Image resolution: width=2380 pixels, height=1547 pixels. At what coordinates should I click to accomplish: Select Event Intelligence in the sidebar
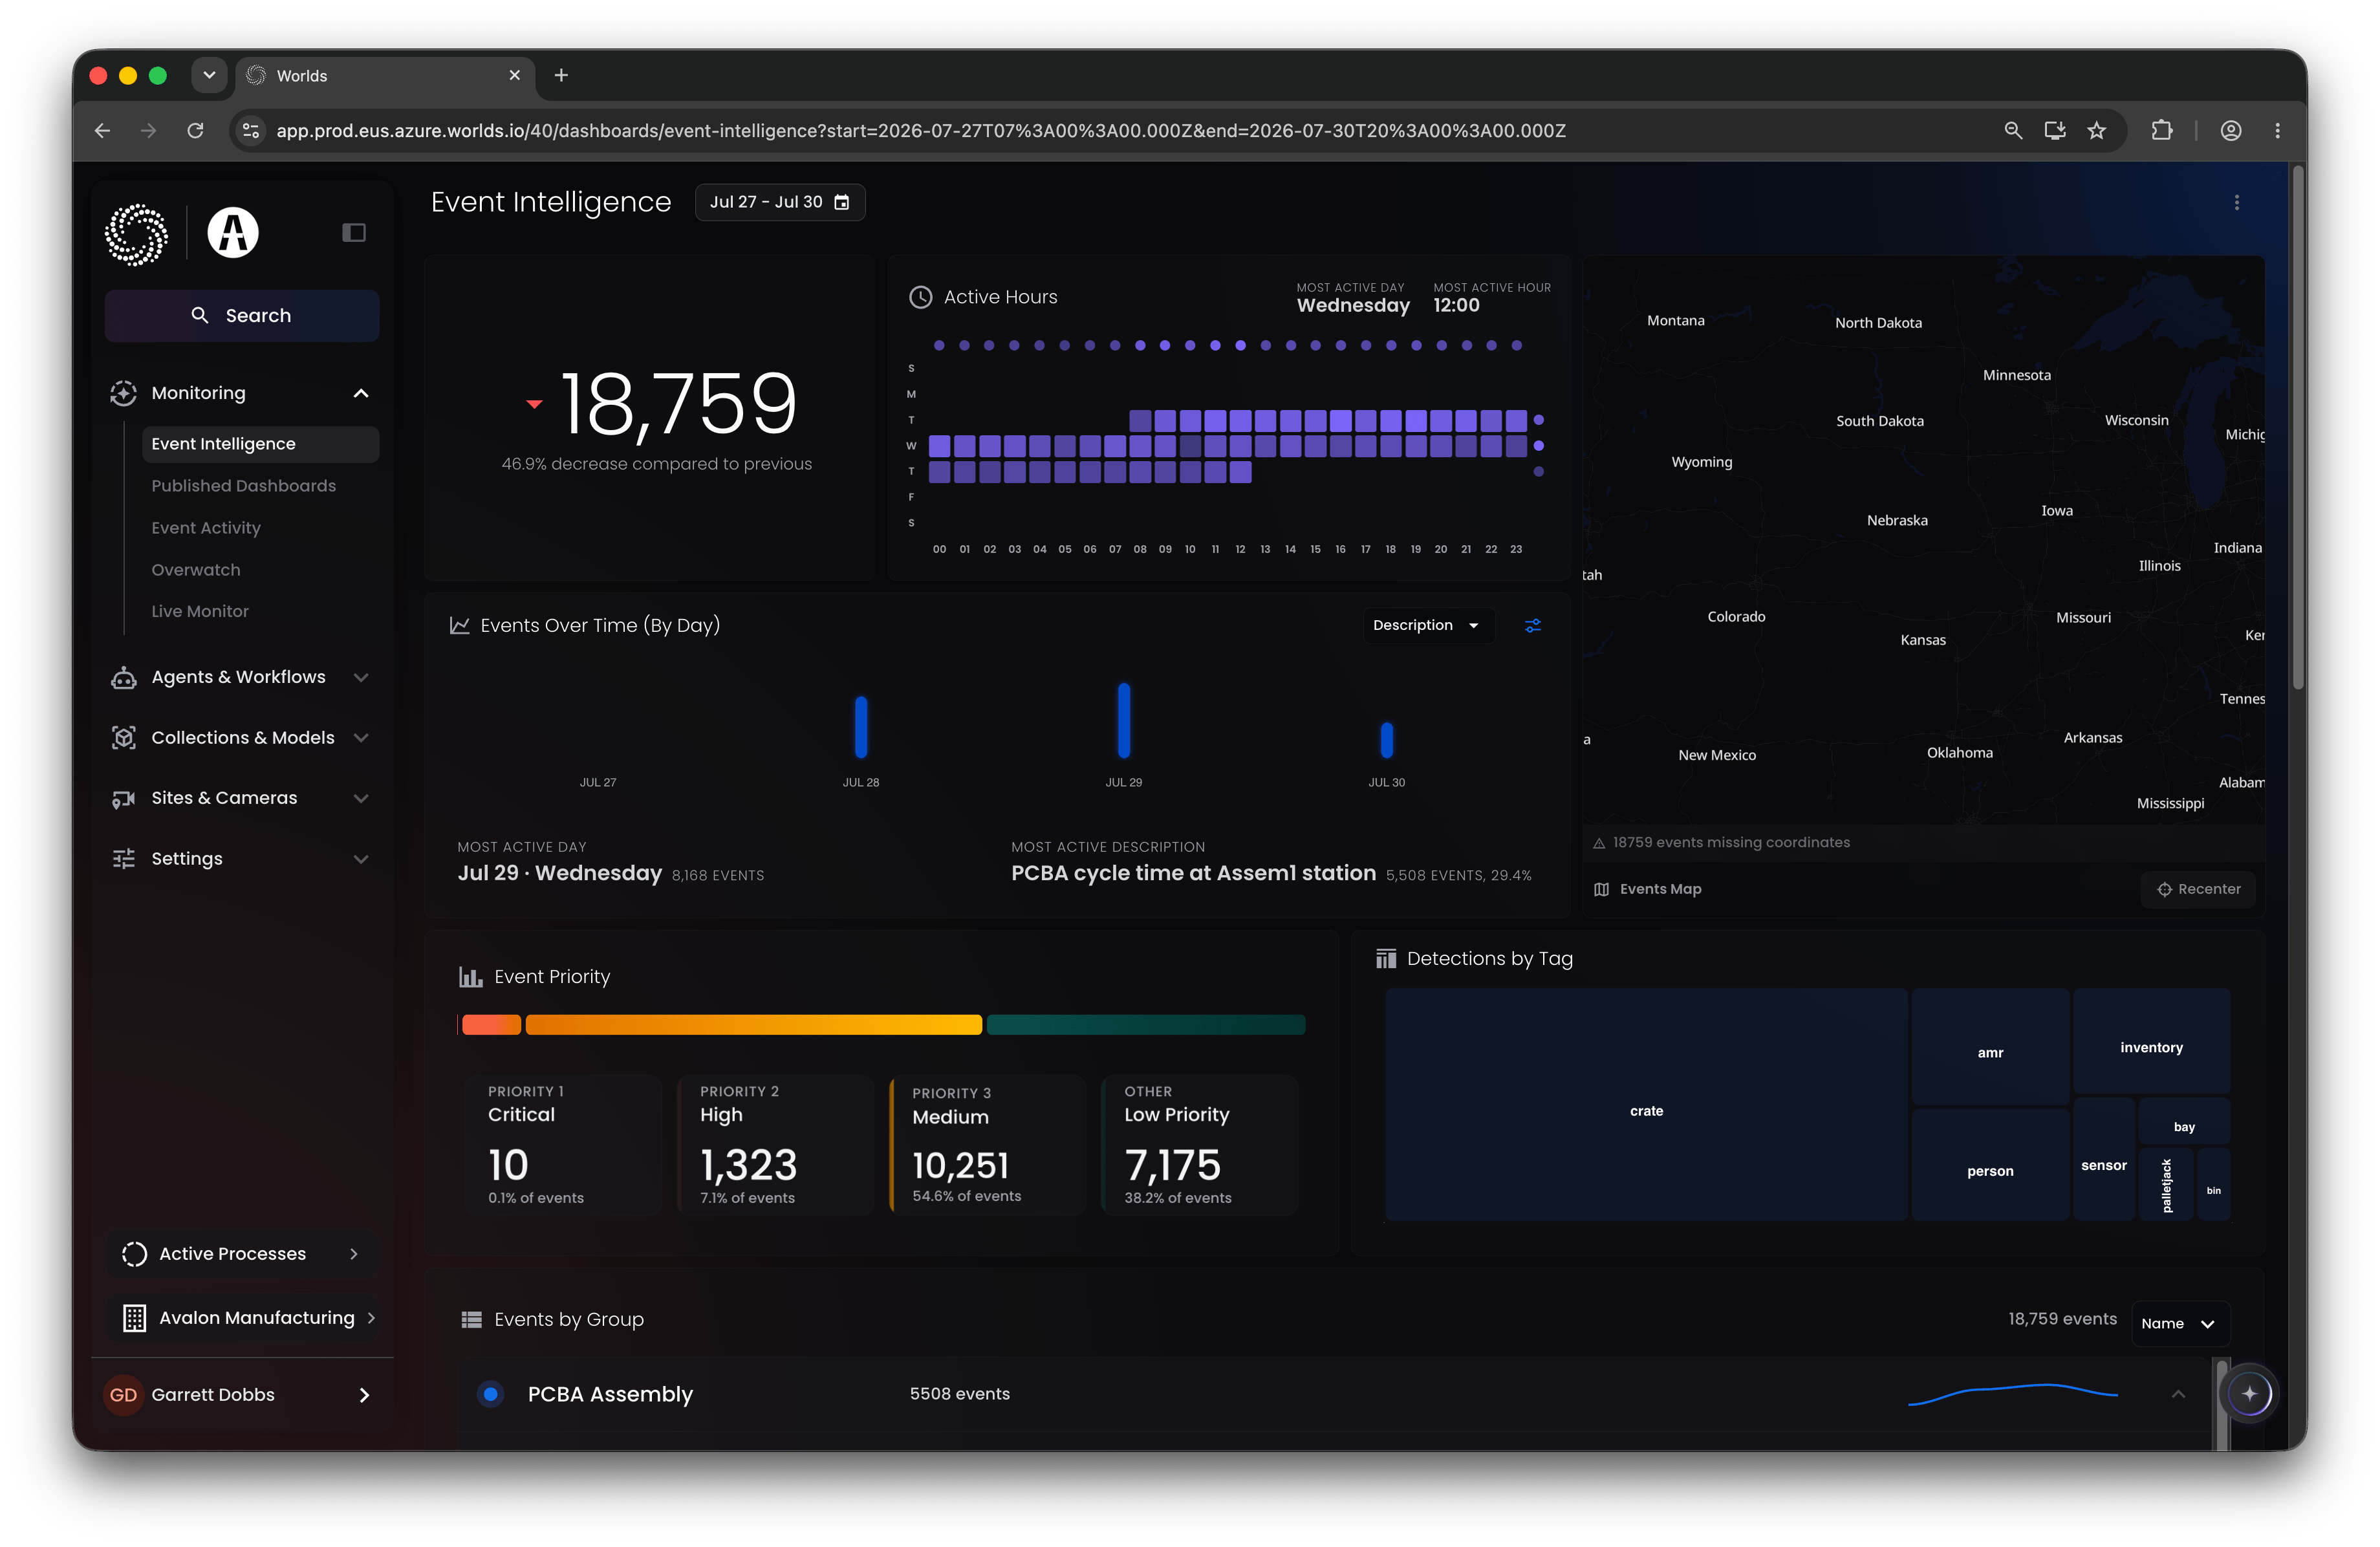(260, 444)
